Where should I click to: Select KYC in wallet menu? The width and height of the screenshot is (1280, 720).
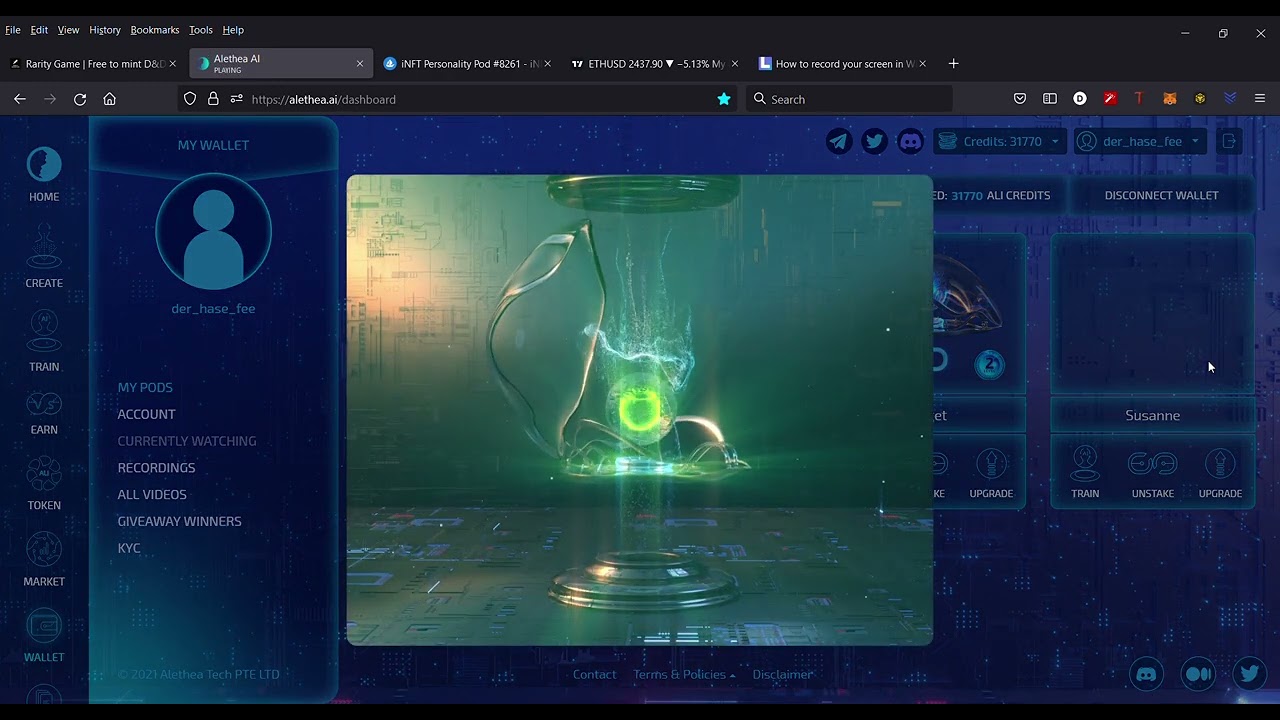click(129, 548)
